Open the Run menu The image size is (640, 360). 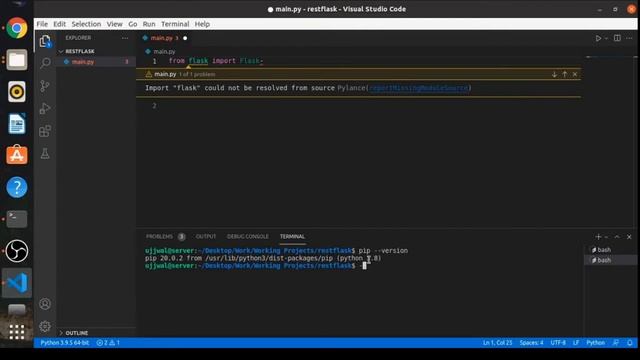[x=149, y=24]
